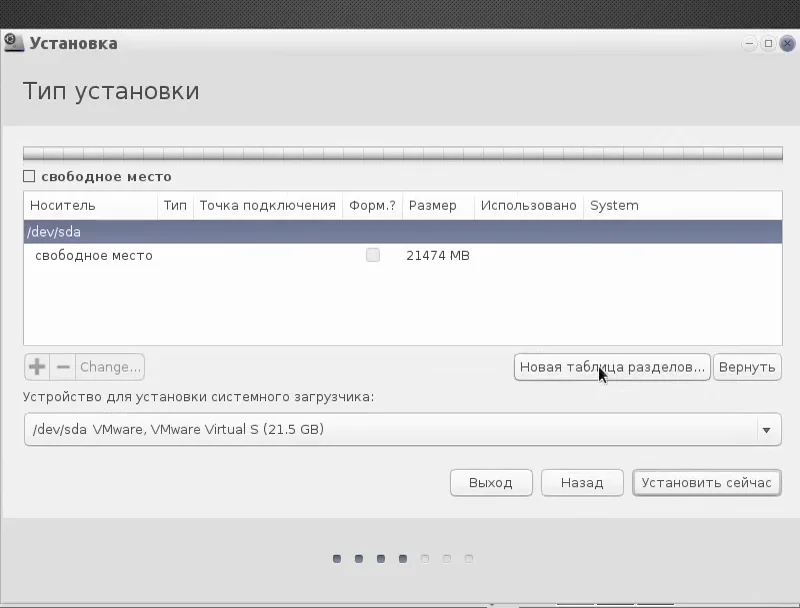This screenshot has width=800, height=608.
Task: Toggle the свободное место legend checkbox
Action: click(29, 176)
